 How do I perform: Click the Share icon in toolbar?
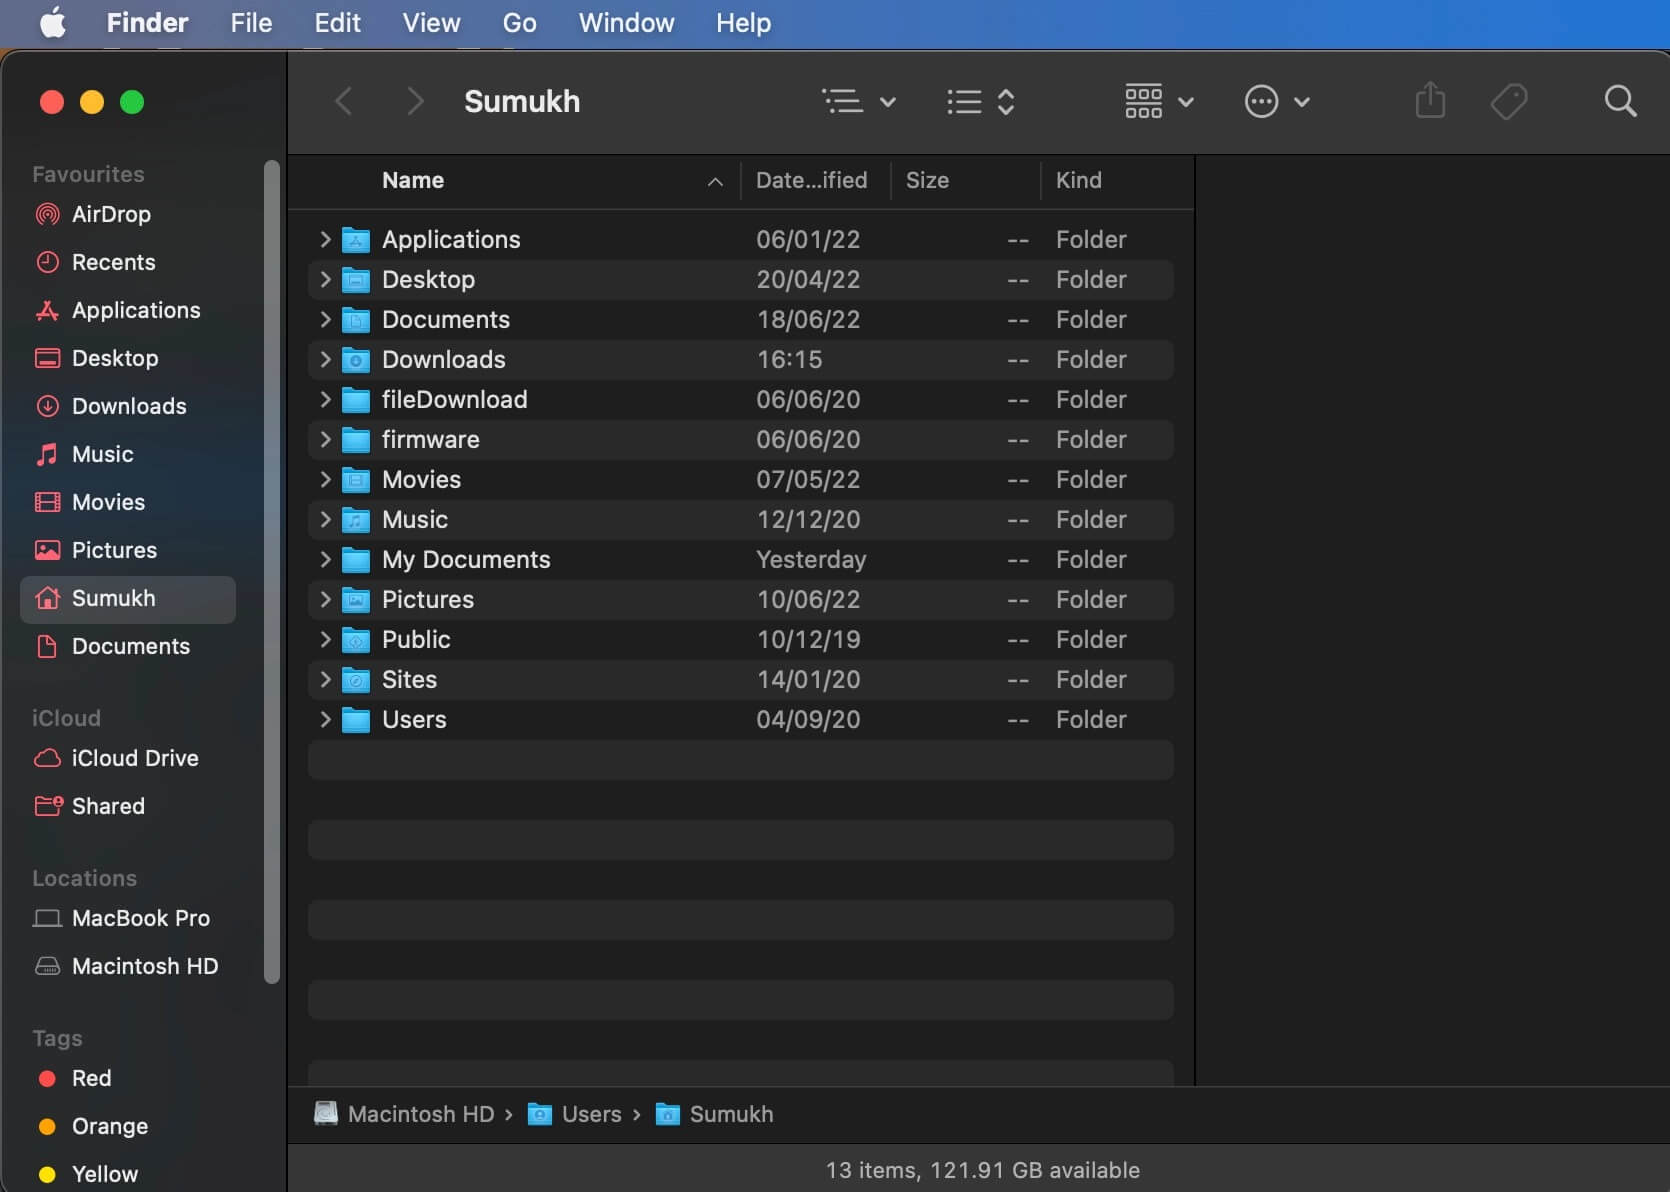1430,101
